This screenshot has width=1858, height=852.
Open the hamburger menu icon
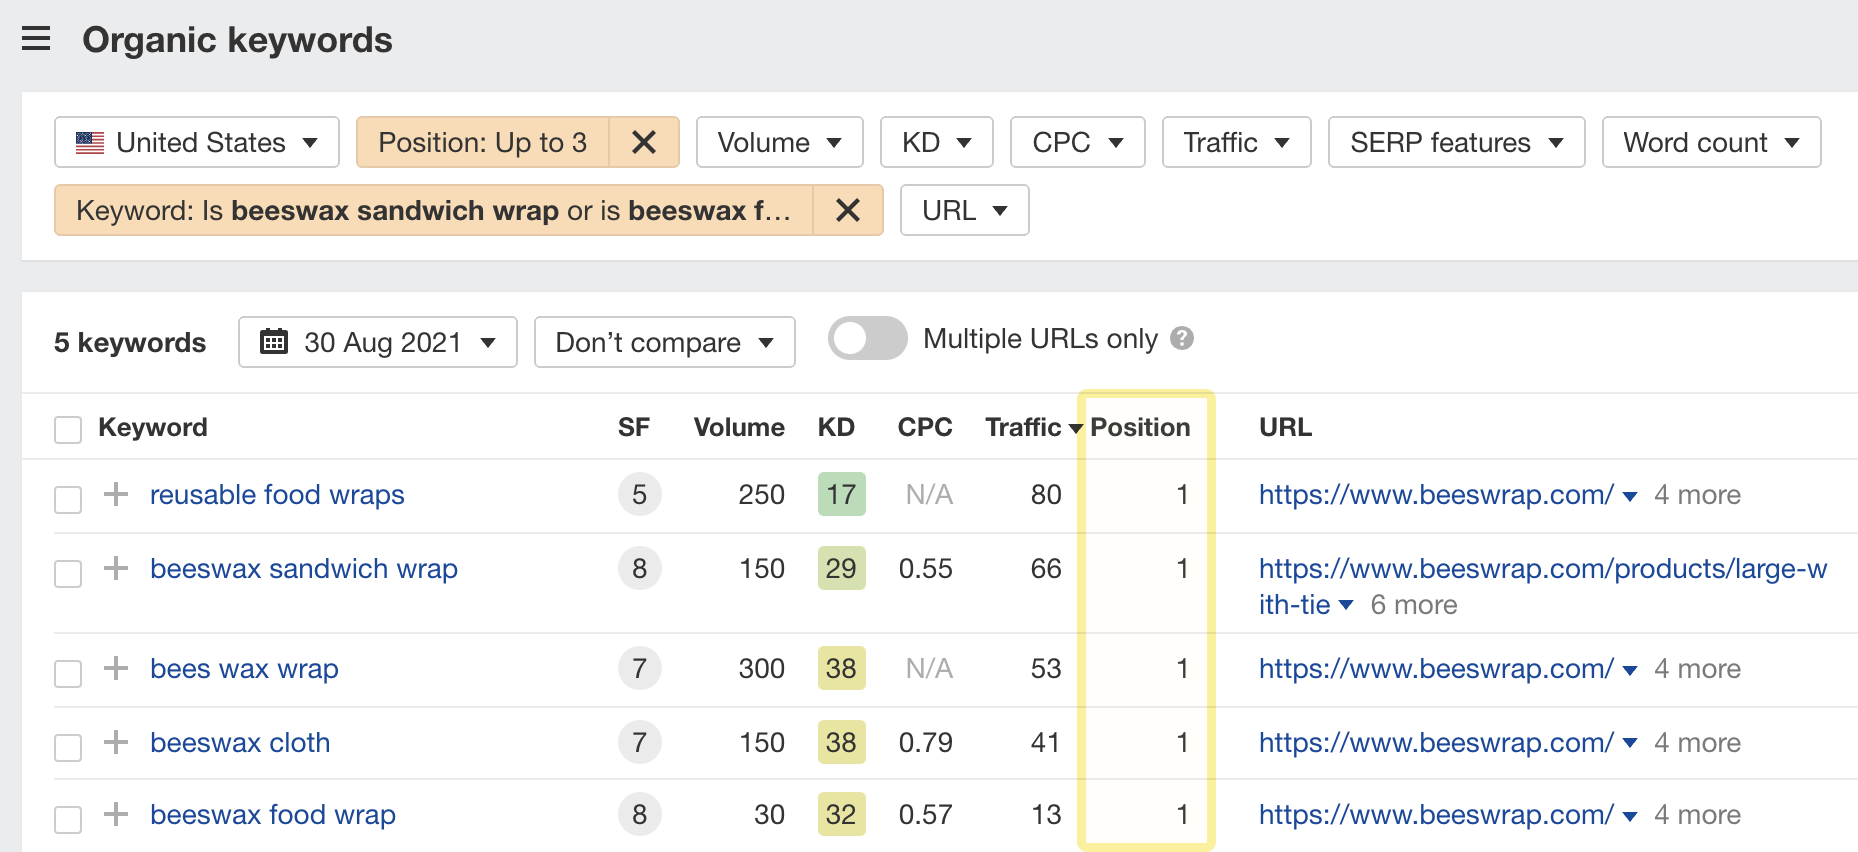[36, 40]
